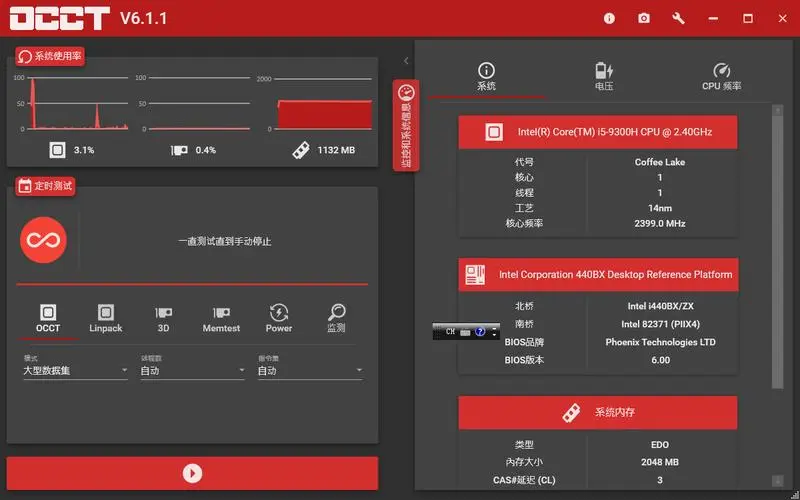Open settings via the wrench icon
Image resolution: width=800 pixels, height=500 pixels.
tap(679, 19)
